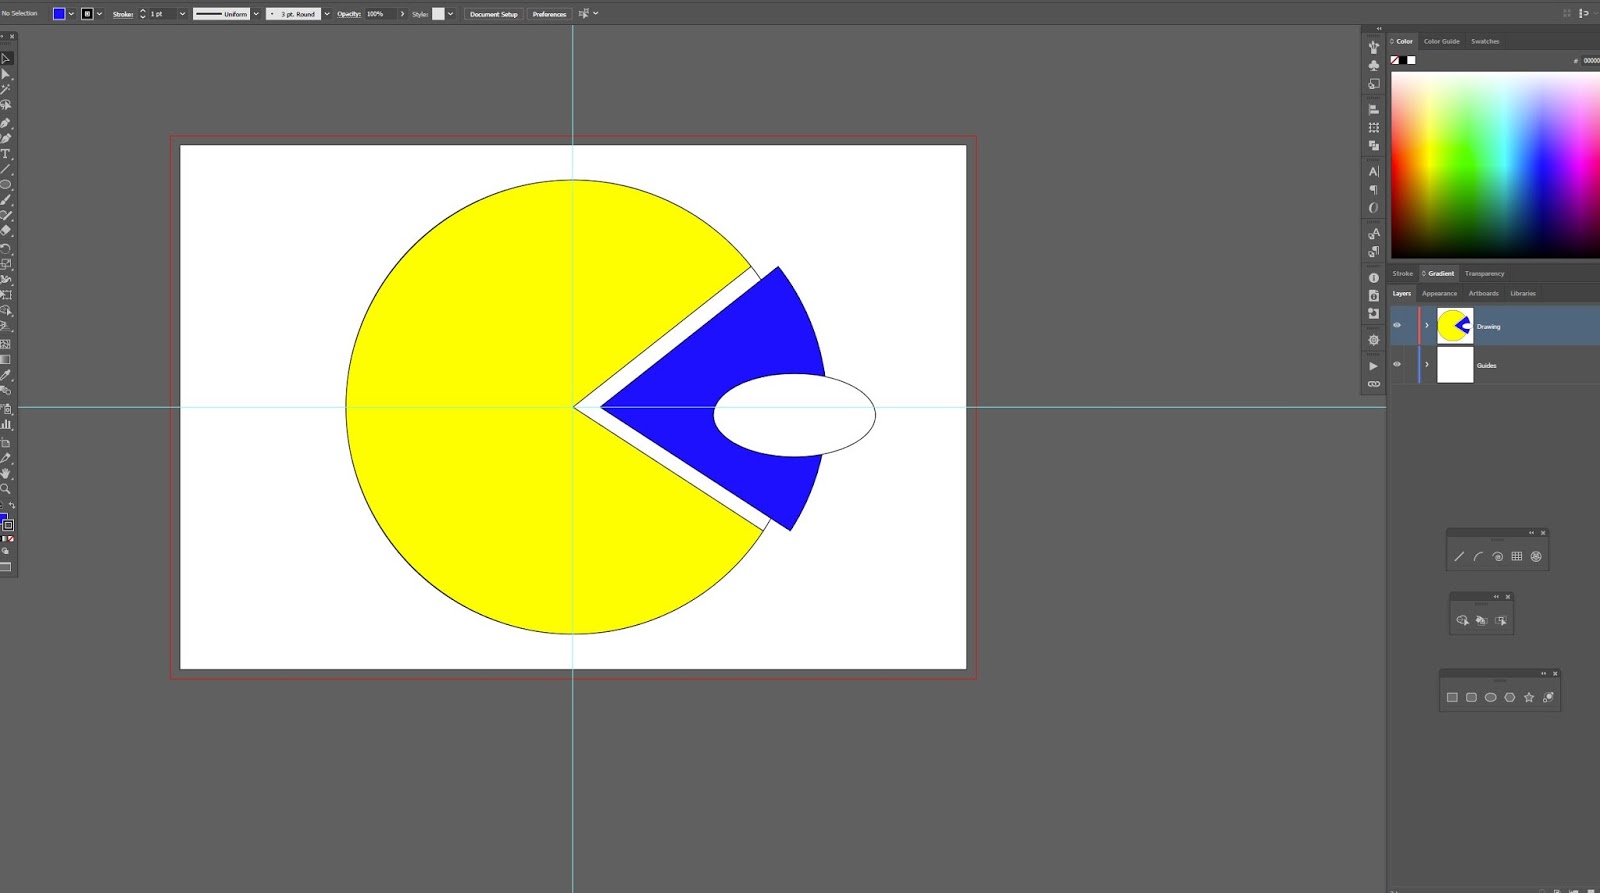
Task: Open the Pathfinder panel icon
Action: (x=1373, y=145)
